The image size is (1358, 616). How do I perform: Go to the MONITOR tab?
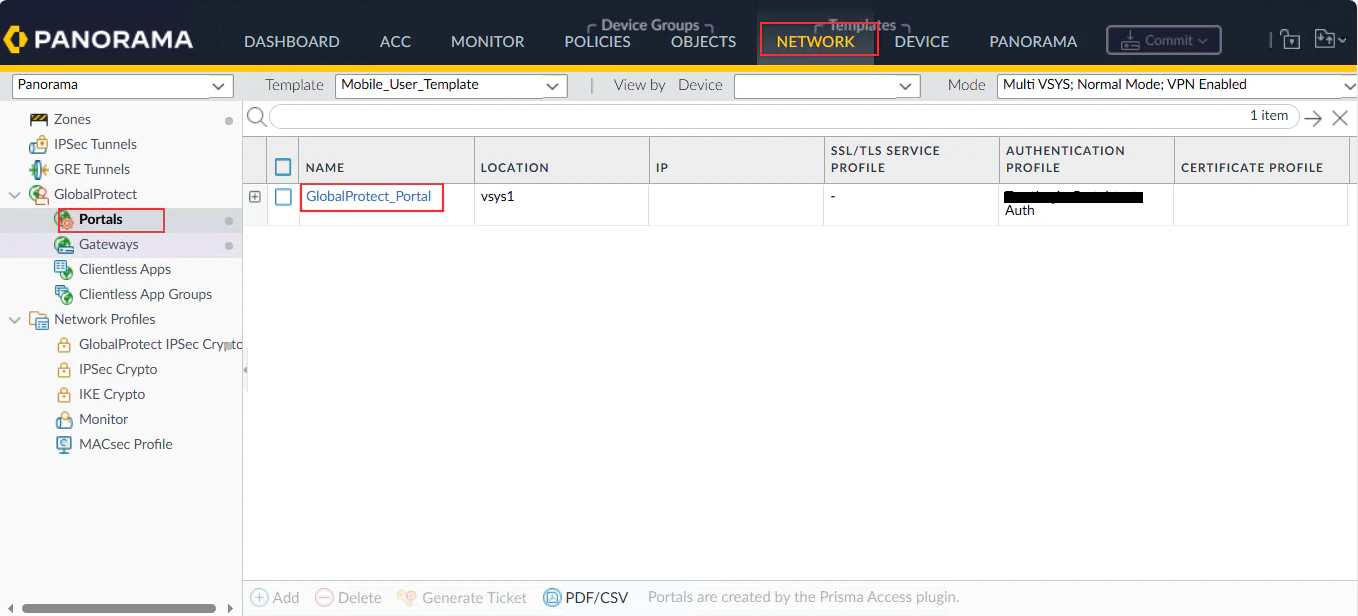[x=487, y=42]
